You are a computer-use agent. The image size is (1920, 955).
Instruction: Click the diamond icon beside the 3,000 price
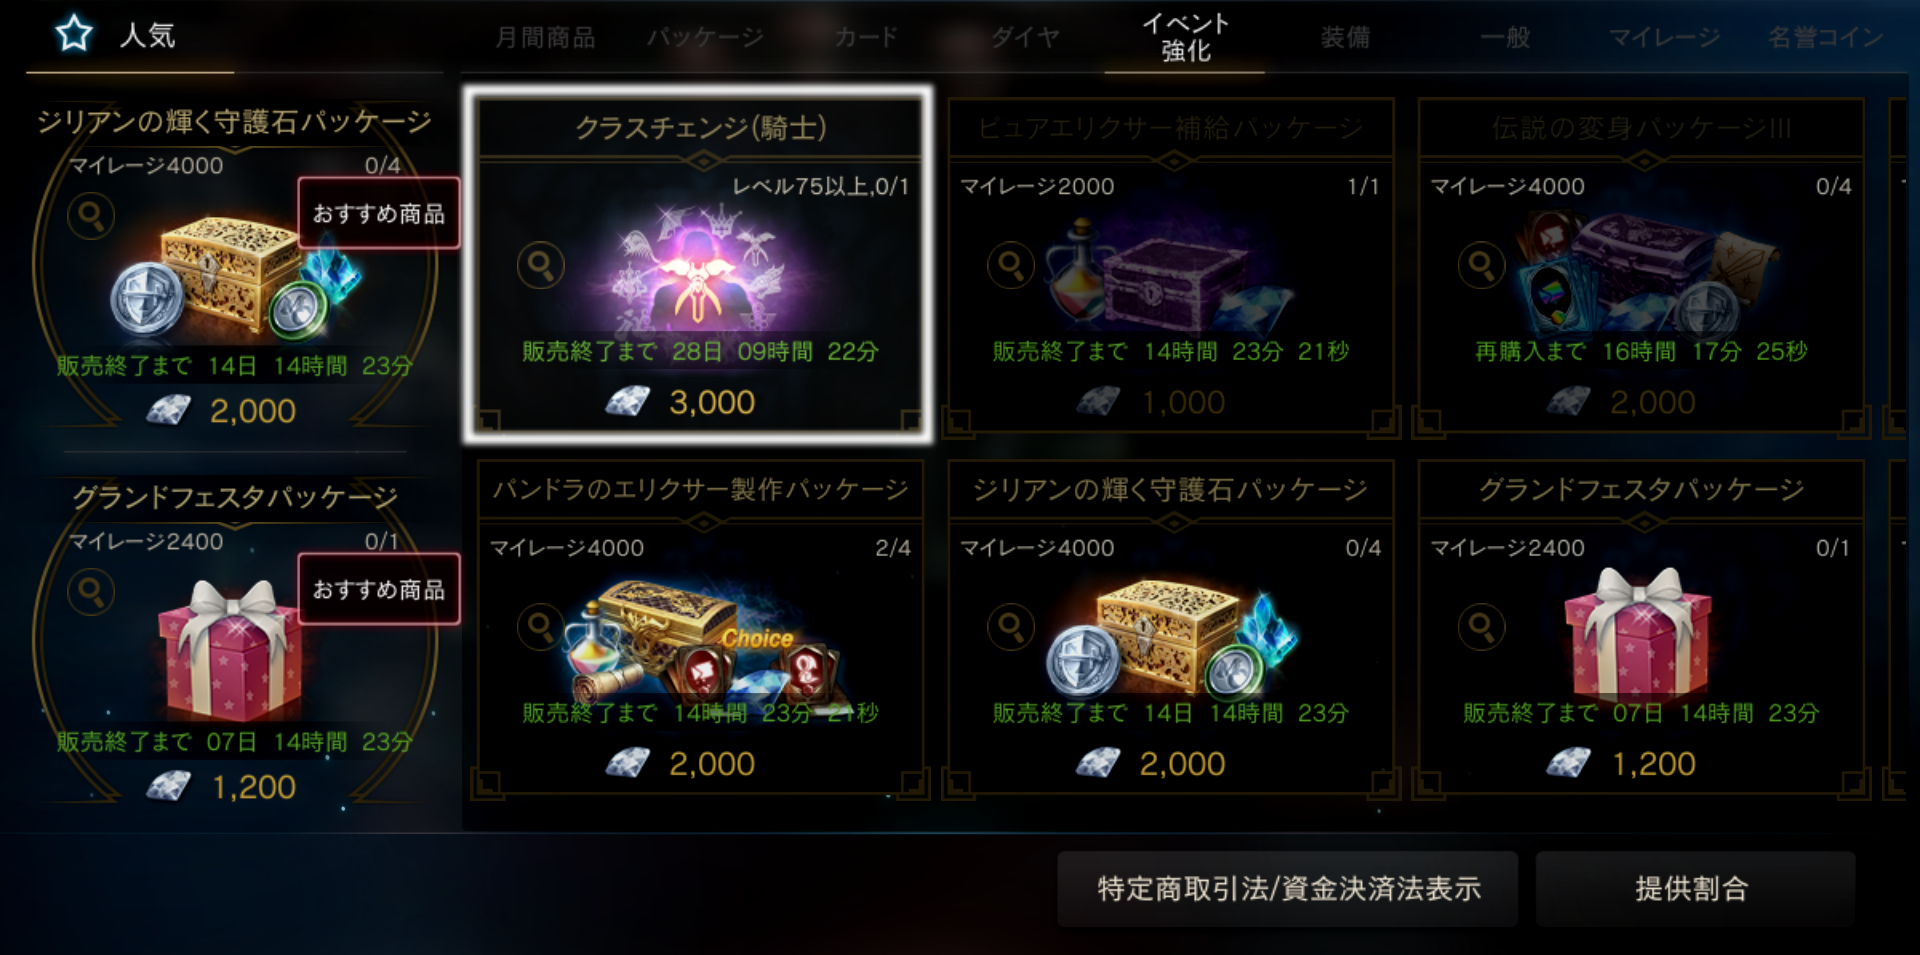coord(628,402)
